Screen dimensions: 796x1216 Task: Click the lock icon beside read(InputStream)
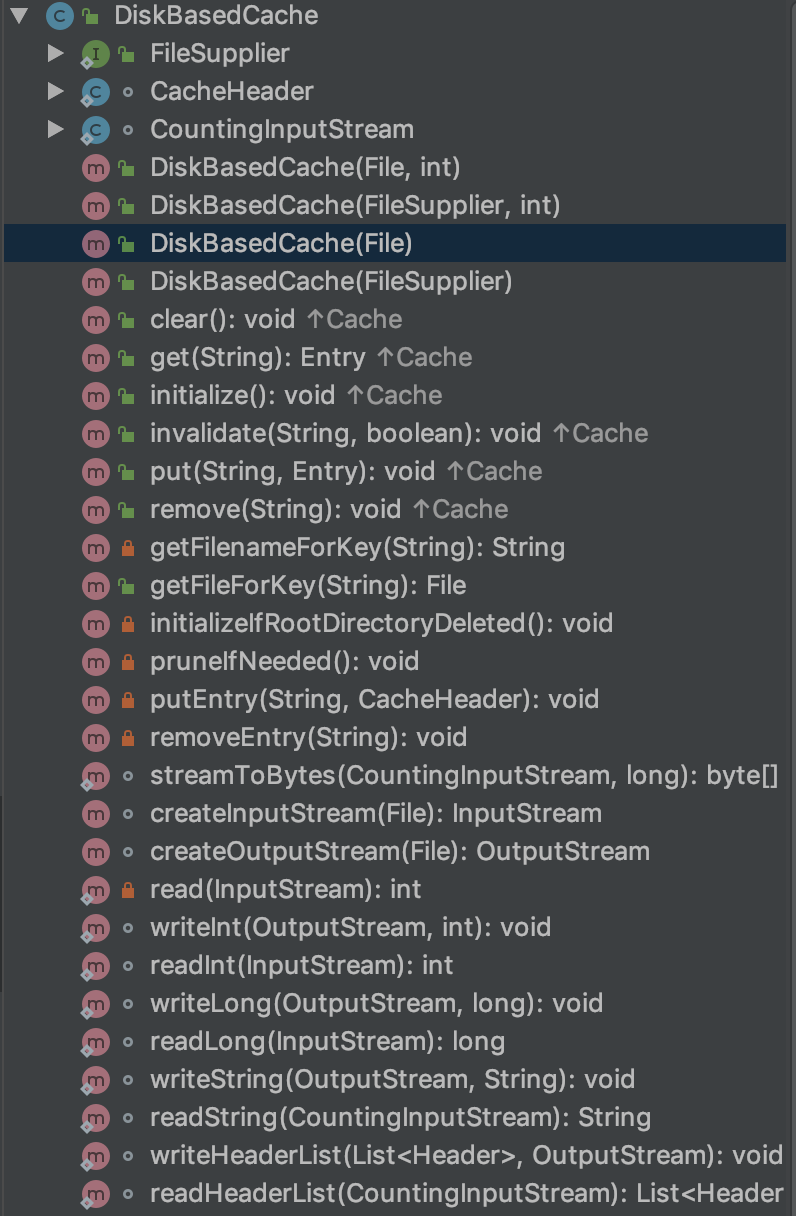point(127,890)
